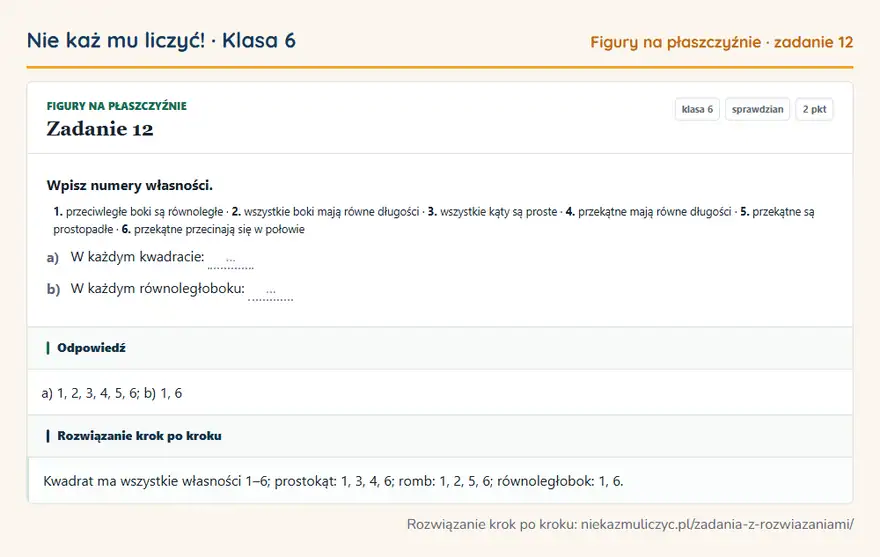Open the 'Odpowiedź' section header
The width and height of the screenshot is (880, 557).
pos(91,348)
